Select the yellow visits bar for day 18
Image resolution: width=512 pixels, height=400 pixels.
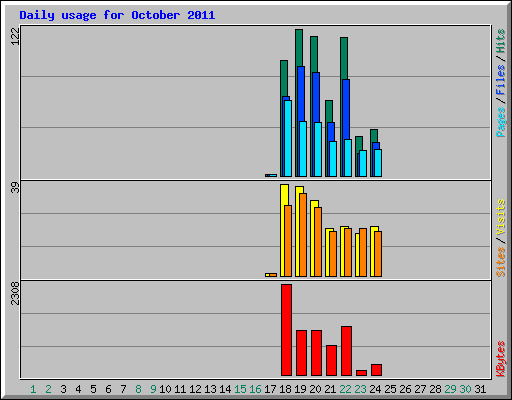pos(283,230)
